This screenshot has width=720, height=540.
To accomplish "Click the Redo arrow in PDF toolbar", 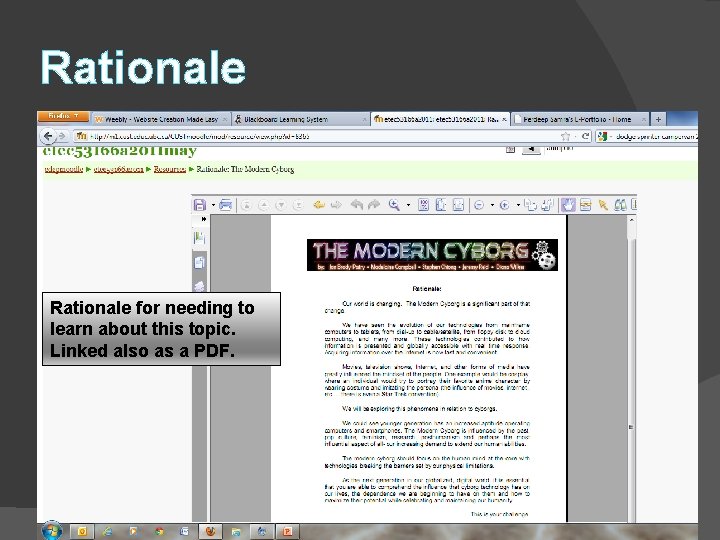I will point(374,205).
